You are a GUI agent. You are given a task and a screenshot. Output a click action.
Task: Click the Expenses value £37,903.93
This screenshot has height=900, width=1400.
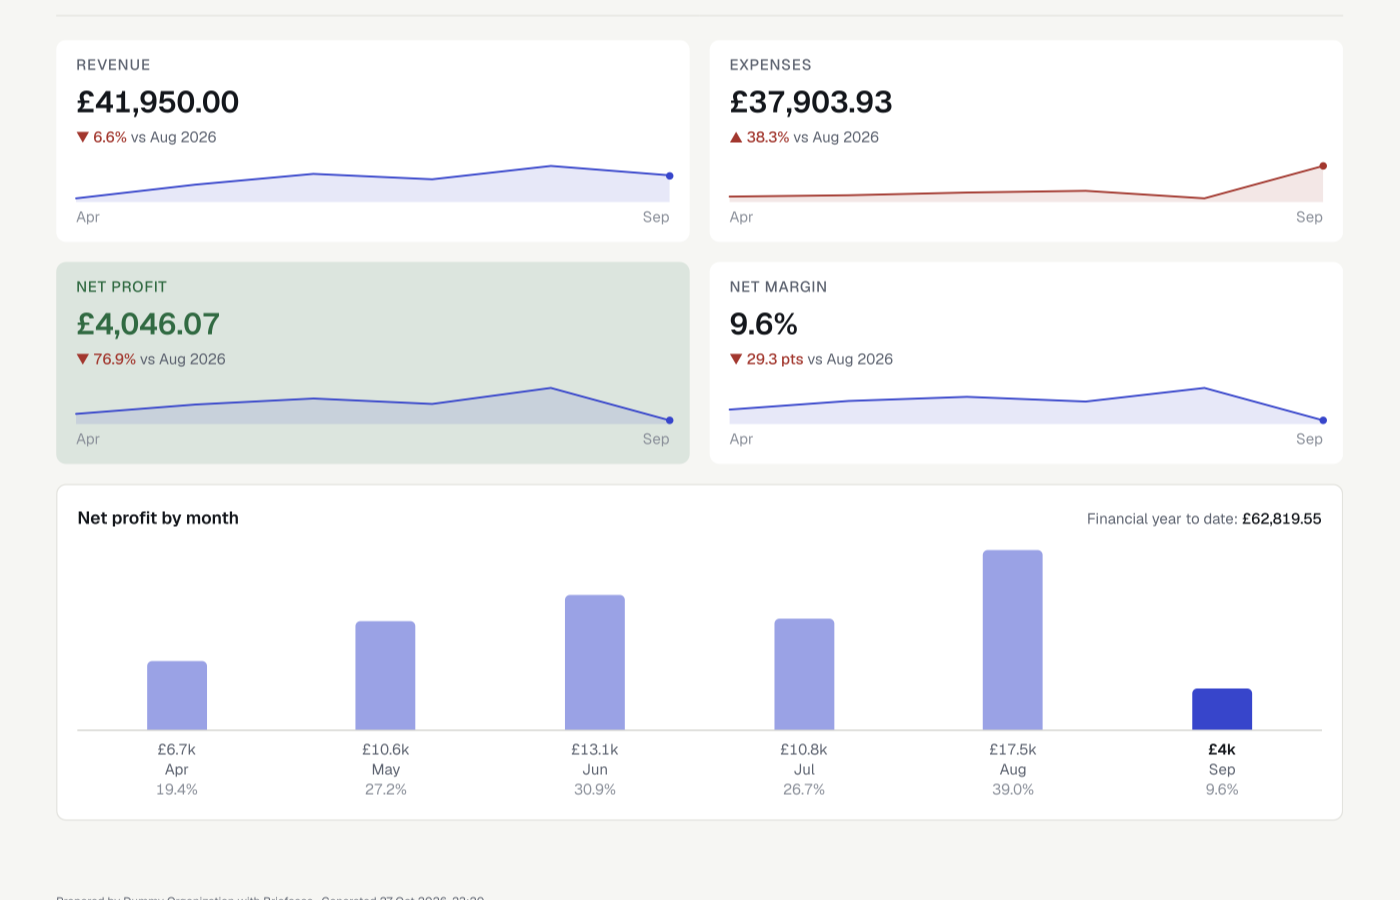[811, 102]
